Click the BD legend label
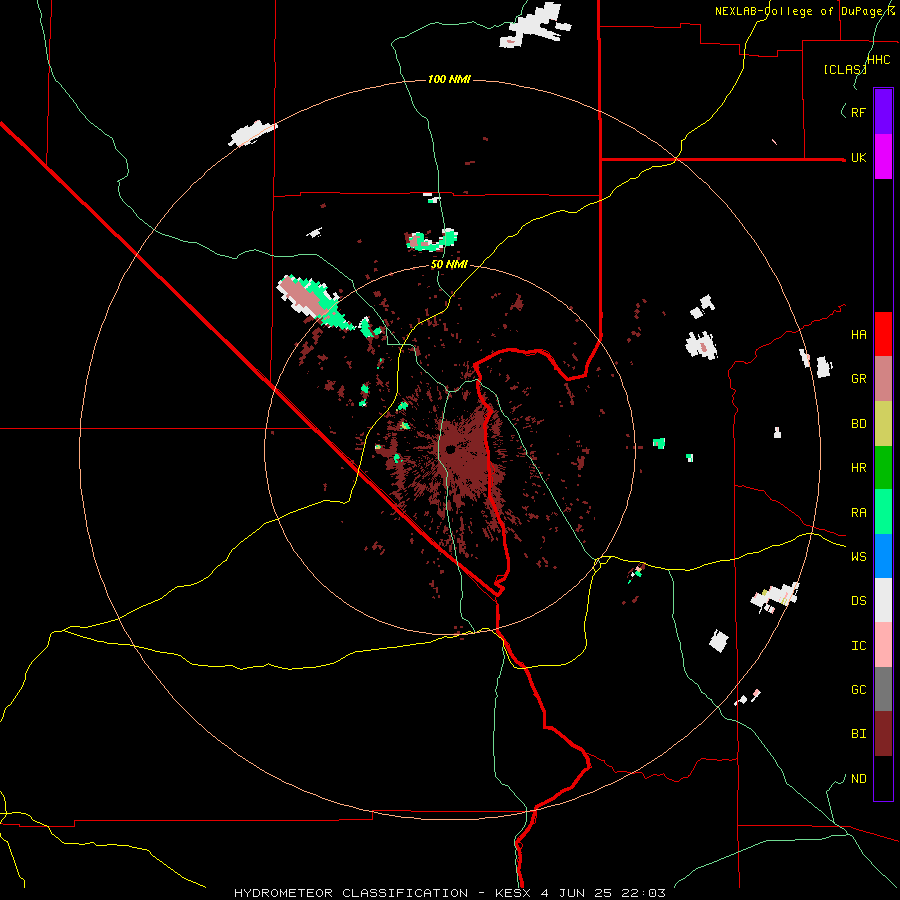Image resolution: width=900 pixels, height=900 pixels. click(858, 424)
